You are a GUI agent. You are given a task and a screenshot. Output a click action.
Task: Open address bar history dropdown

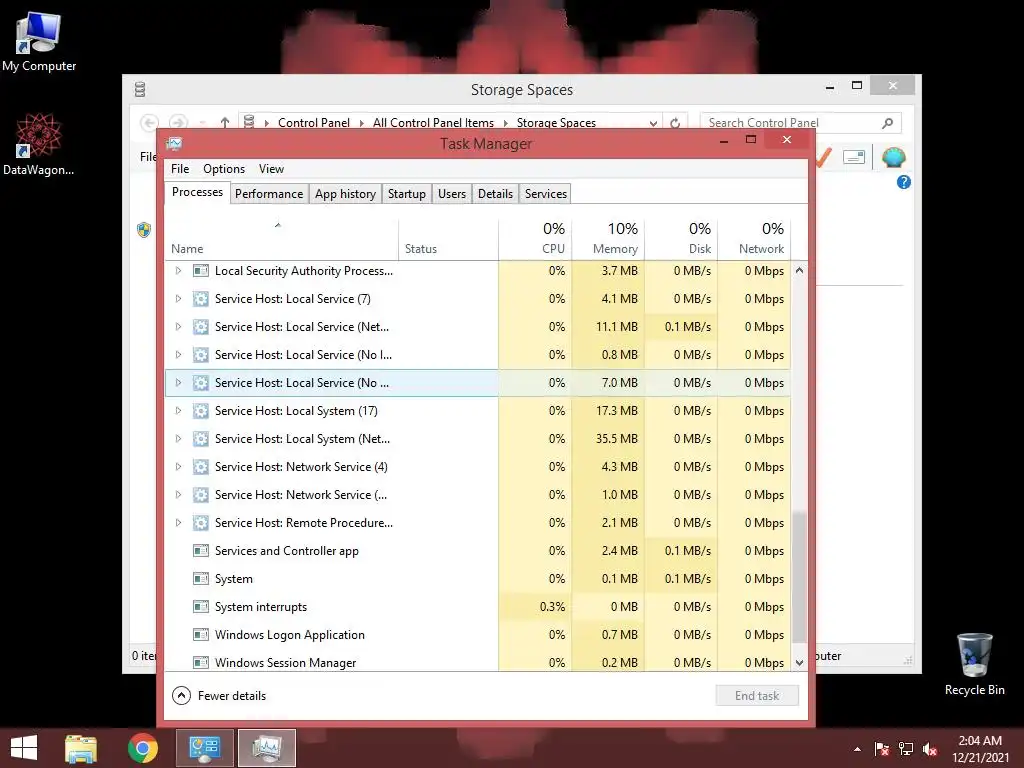(653, 123)
